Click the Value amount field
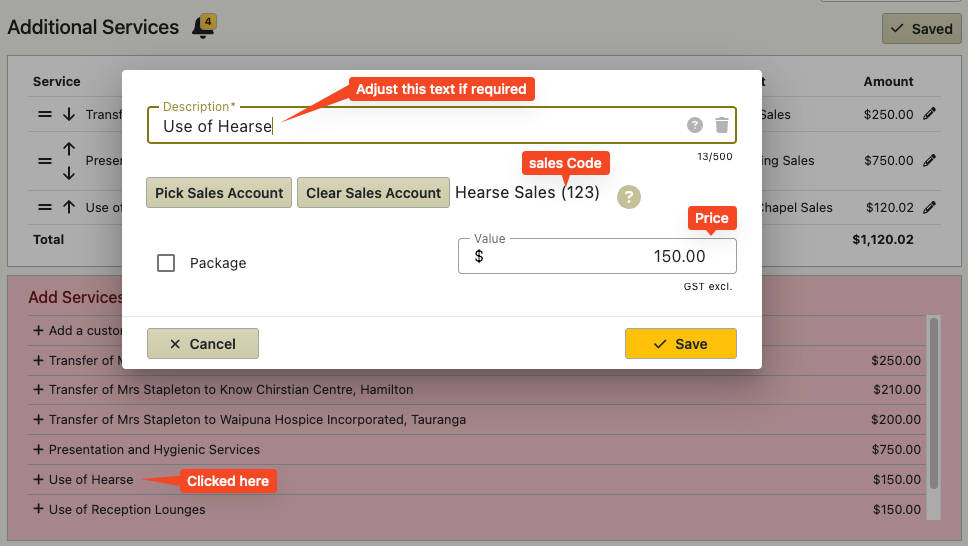The image size is (968, 546). click(x=597, y=256)
